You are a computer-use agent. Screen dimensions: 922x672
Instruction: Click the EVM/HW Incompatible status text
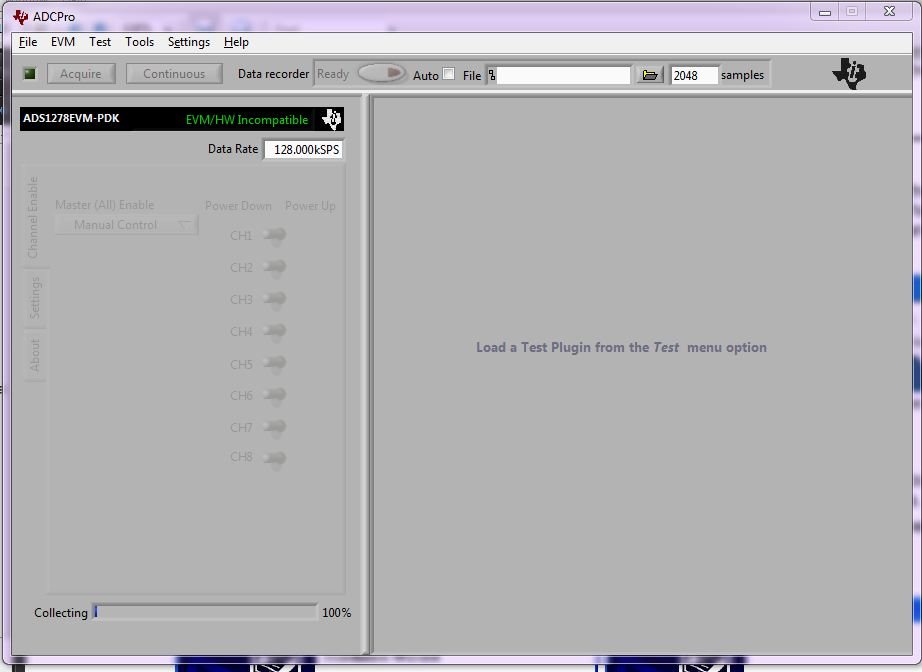pyautogui.click(x=247, y=120)
